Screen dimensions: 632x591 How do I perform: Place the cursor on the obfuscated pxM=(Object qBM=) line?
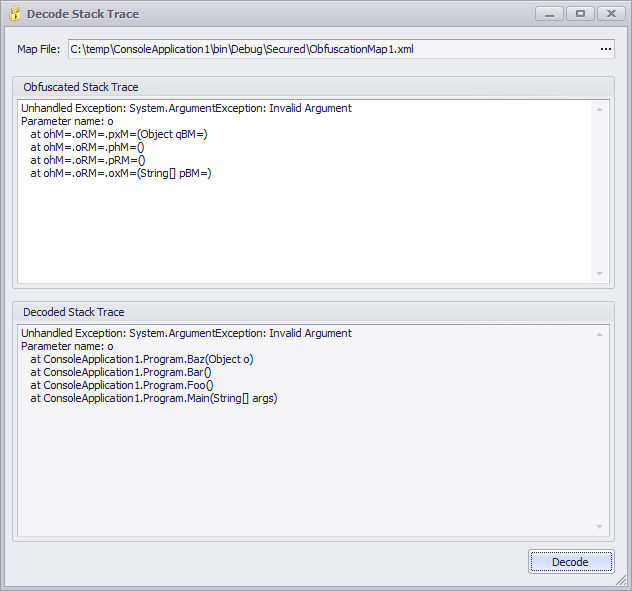pos(118,134)
